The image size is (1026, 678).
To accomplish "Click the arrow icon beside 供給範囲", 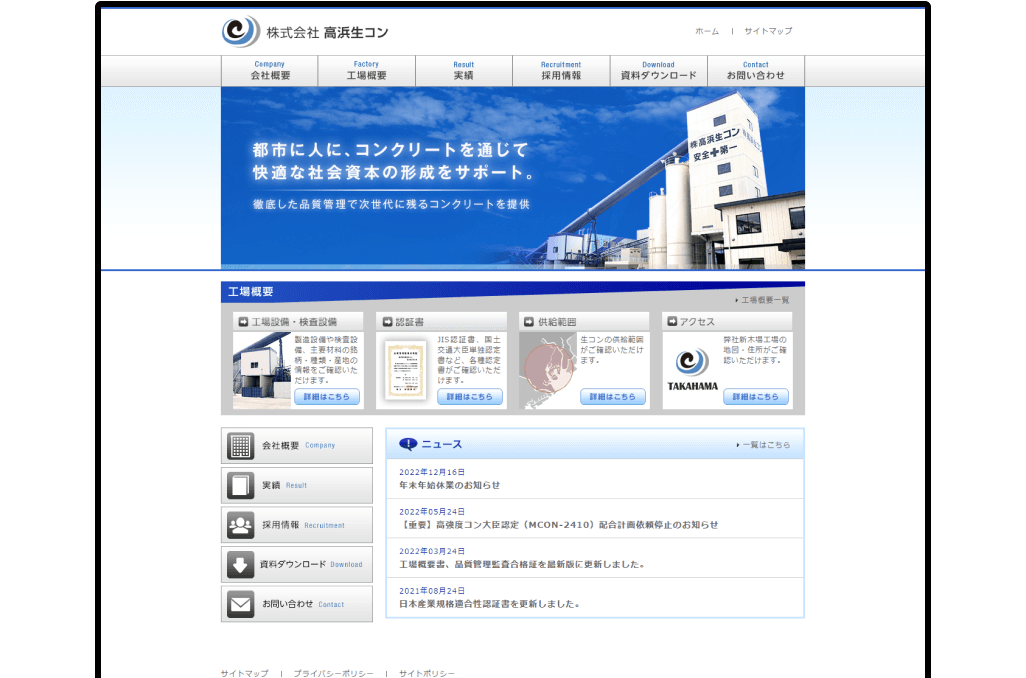I will pyautogui.click(x=529, y=322).
